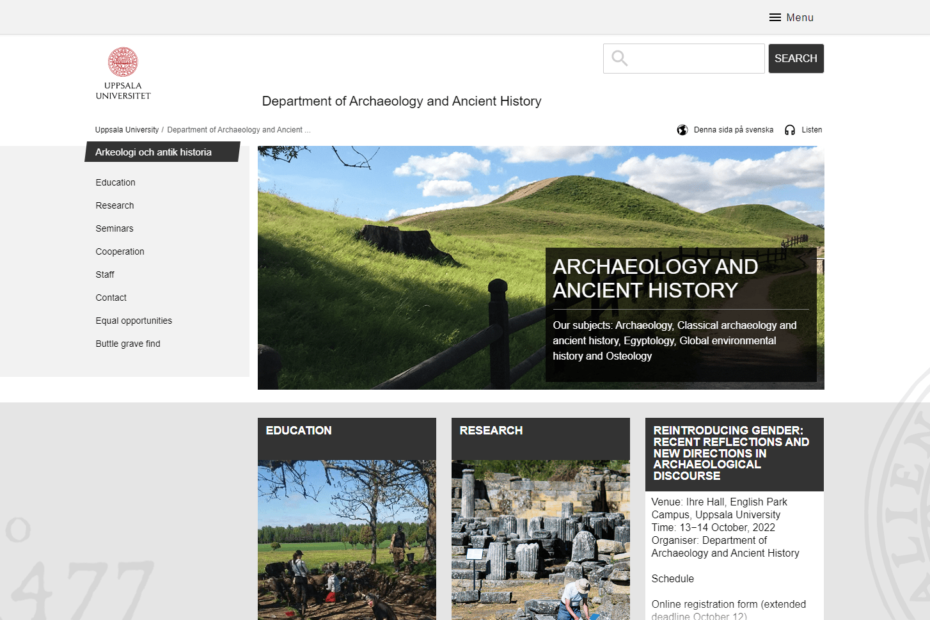Click the headphones icon beside Listen
Image resolution: width=930 pixels, height=620 pixels.
[x=789, y=129]
